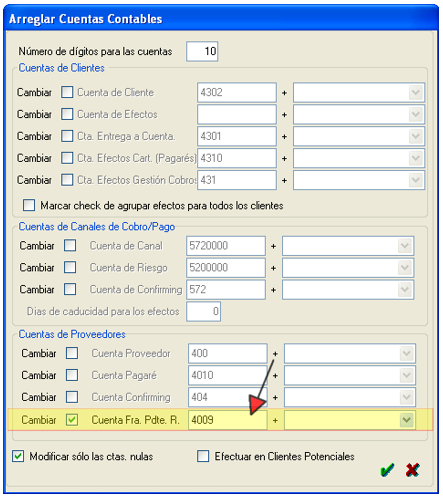Click the 4009 account input field
Image resolution: width=443 pixels, height=499 pixels.
[228, 420]
